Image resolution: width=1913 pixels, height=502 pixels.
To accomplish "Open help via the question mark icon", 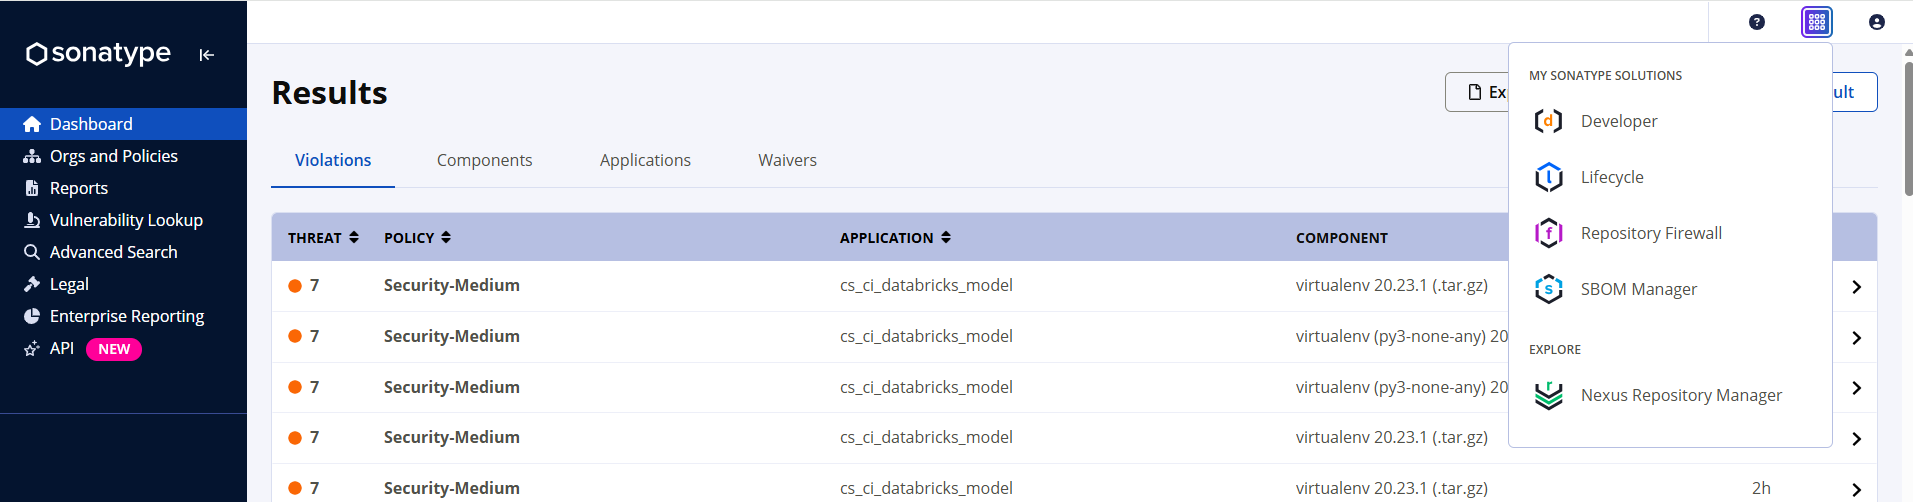I will point(1757,22).
